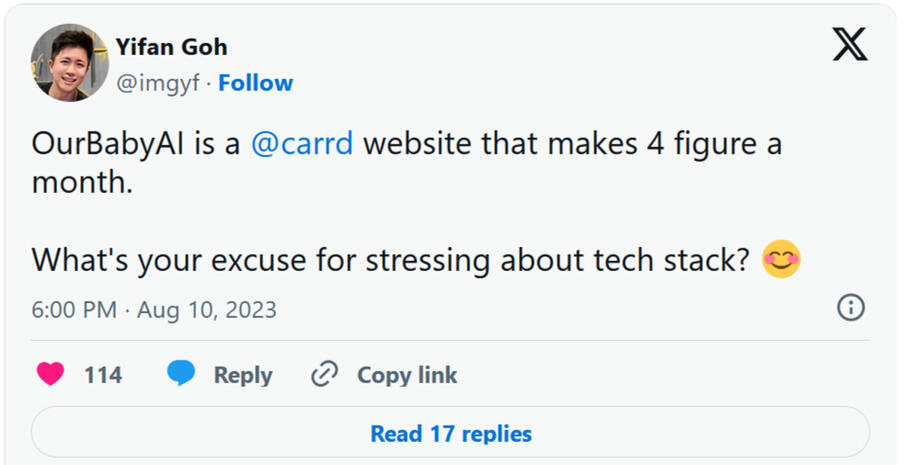Image resolution: width=924 pixels, height=465 pixels.
Task: Click the blushing smiley emoji
Action: point(781,260)
